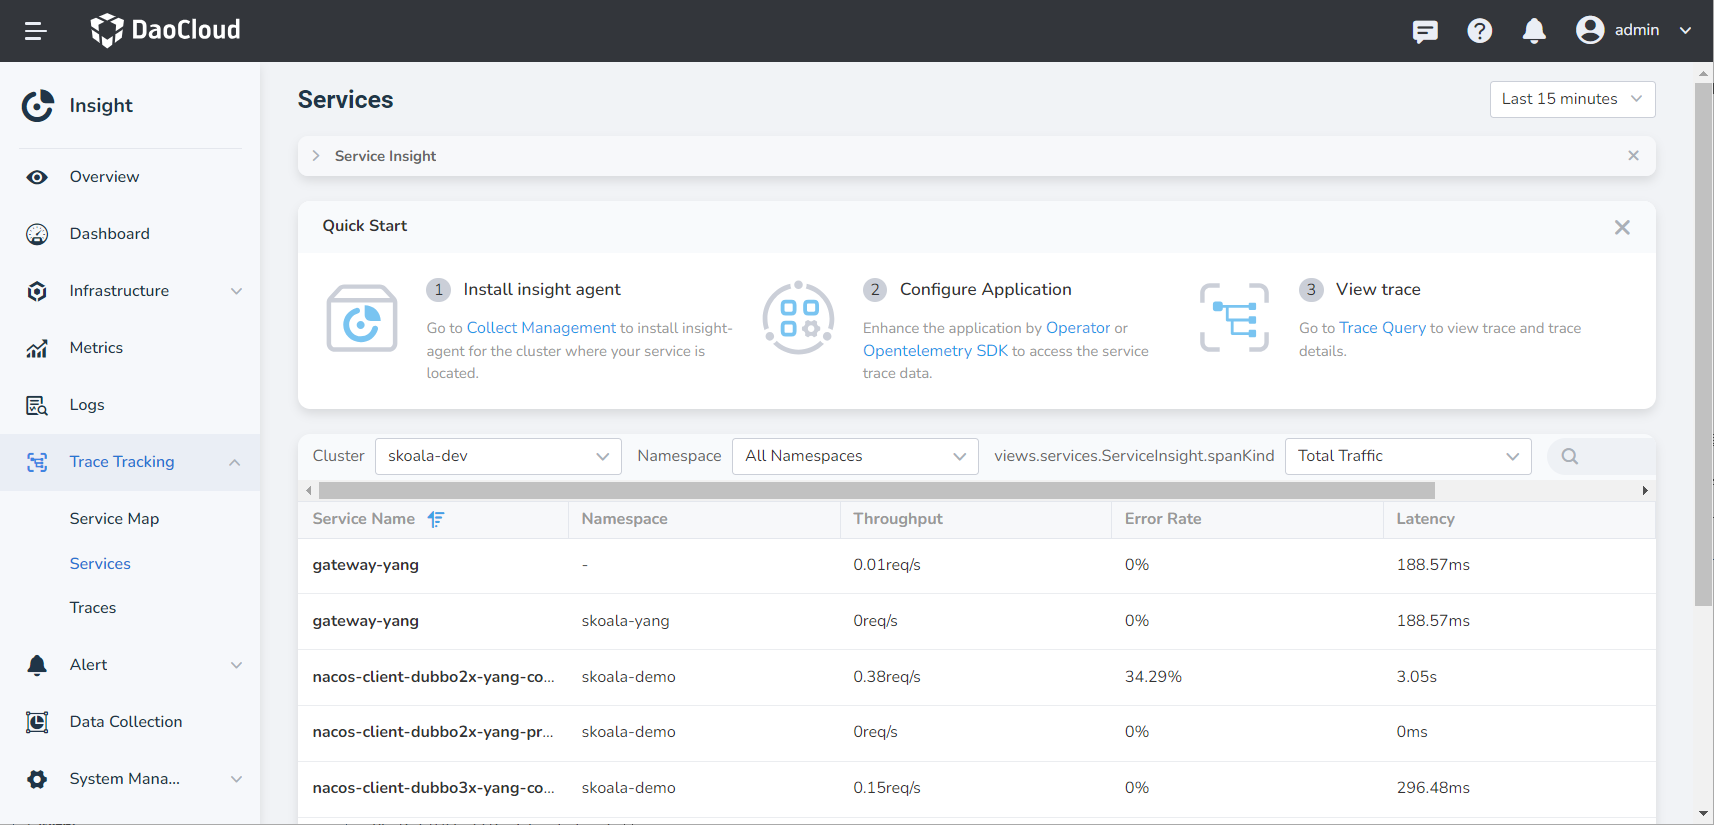The image size is (1714, 825).
Task: Click the hamburger menu icon in header
Action: (36, 31)
